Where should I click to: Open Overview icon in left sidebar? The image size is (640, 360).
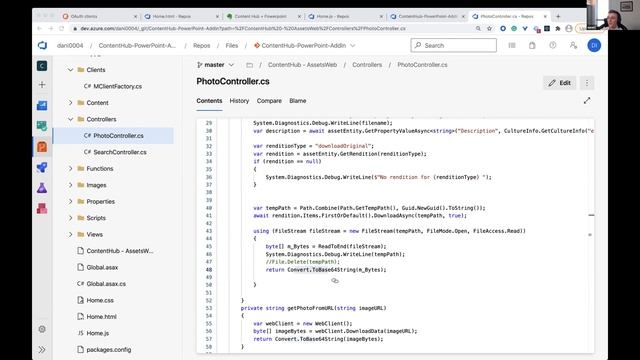pos(42,105)
